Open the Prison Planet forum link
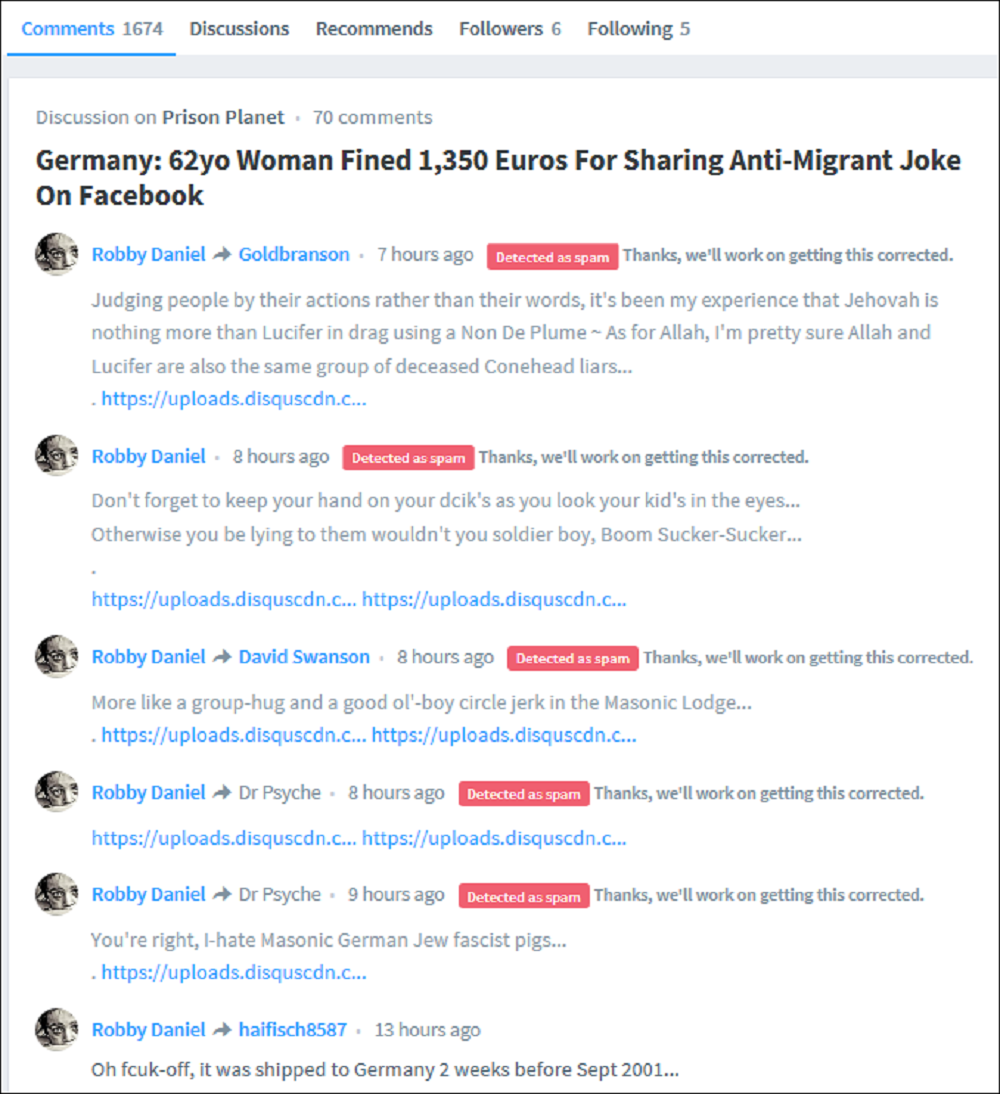The height and width of the screenshot is (1094, 1000). 223,117
